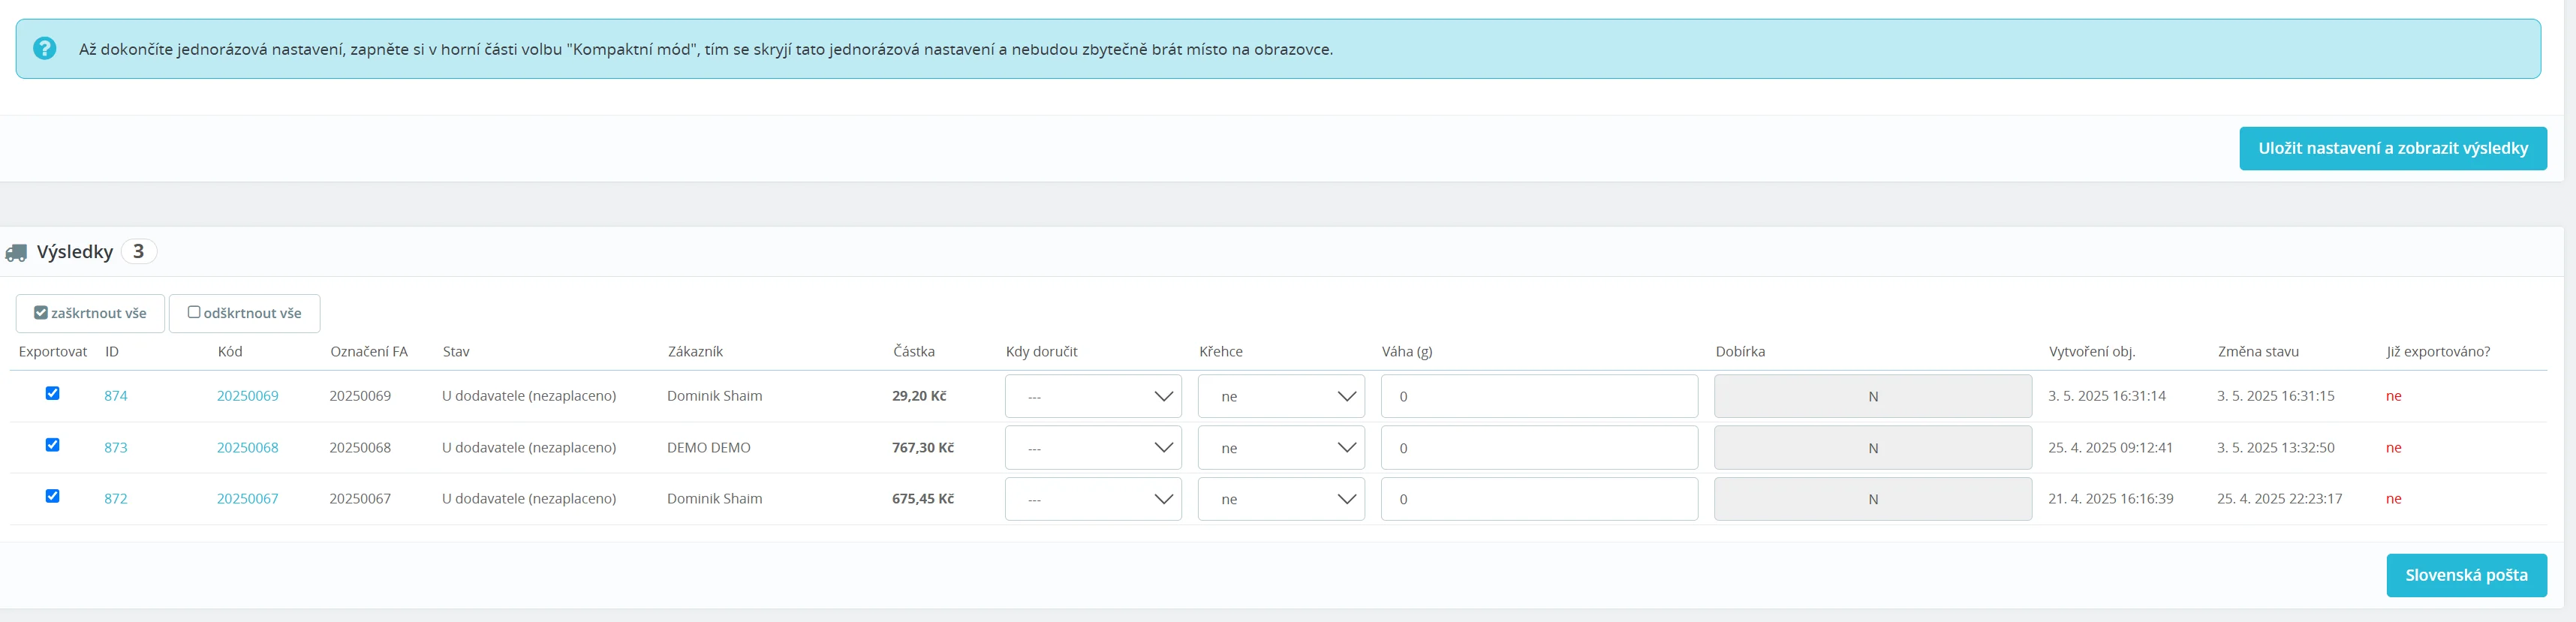Uncheck export checkbox for order 873

click(53, 445)
